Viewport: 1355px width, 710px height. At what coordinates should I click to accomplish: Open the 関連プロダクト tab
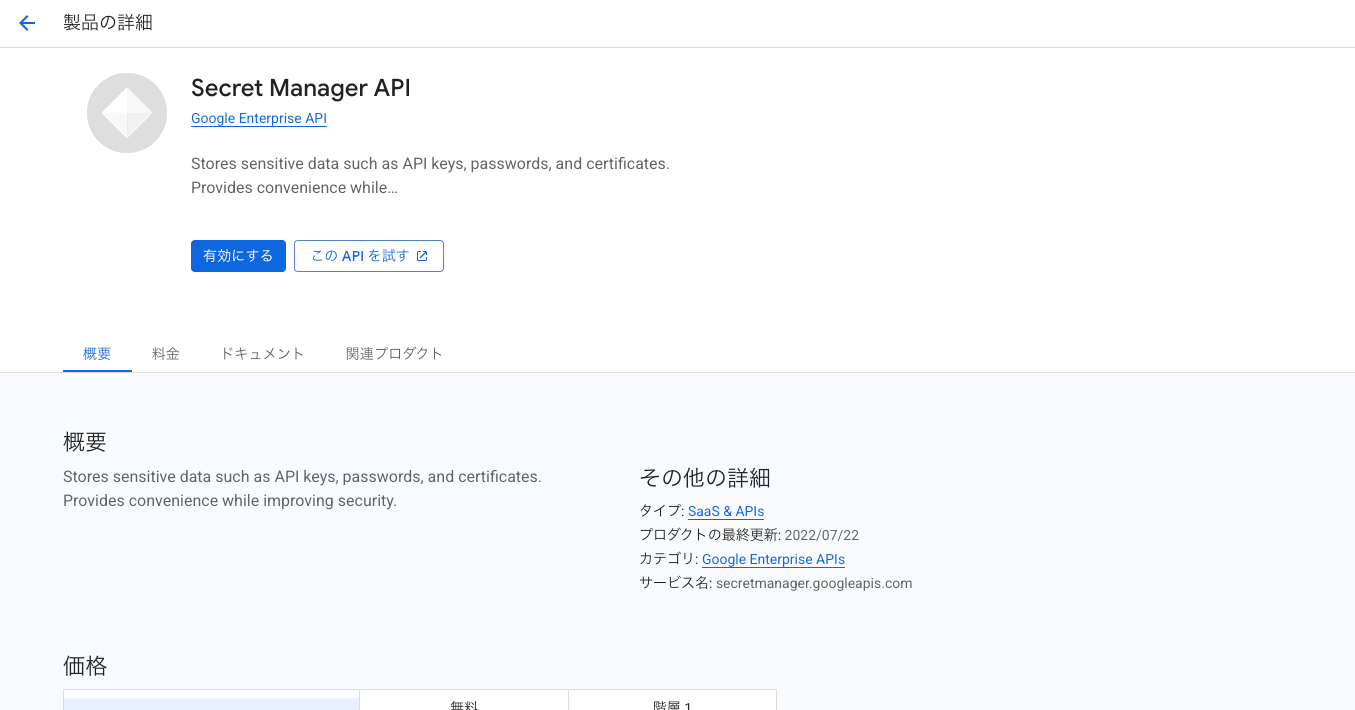tap(394, 354)
